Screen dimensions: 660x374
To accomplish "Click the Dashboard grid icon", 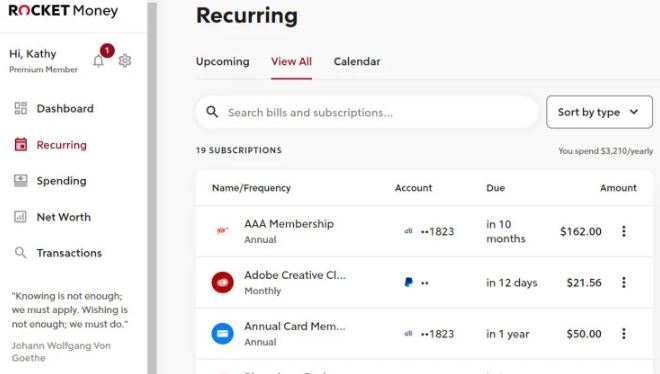I will [21, 108].
